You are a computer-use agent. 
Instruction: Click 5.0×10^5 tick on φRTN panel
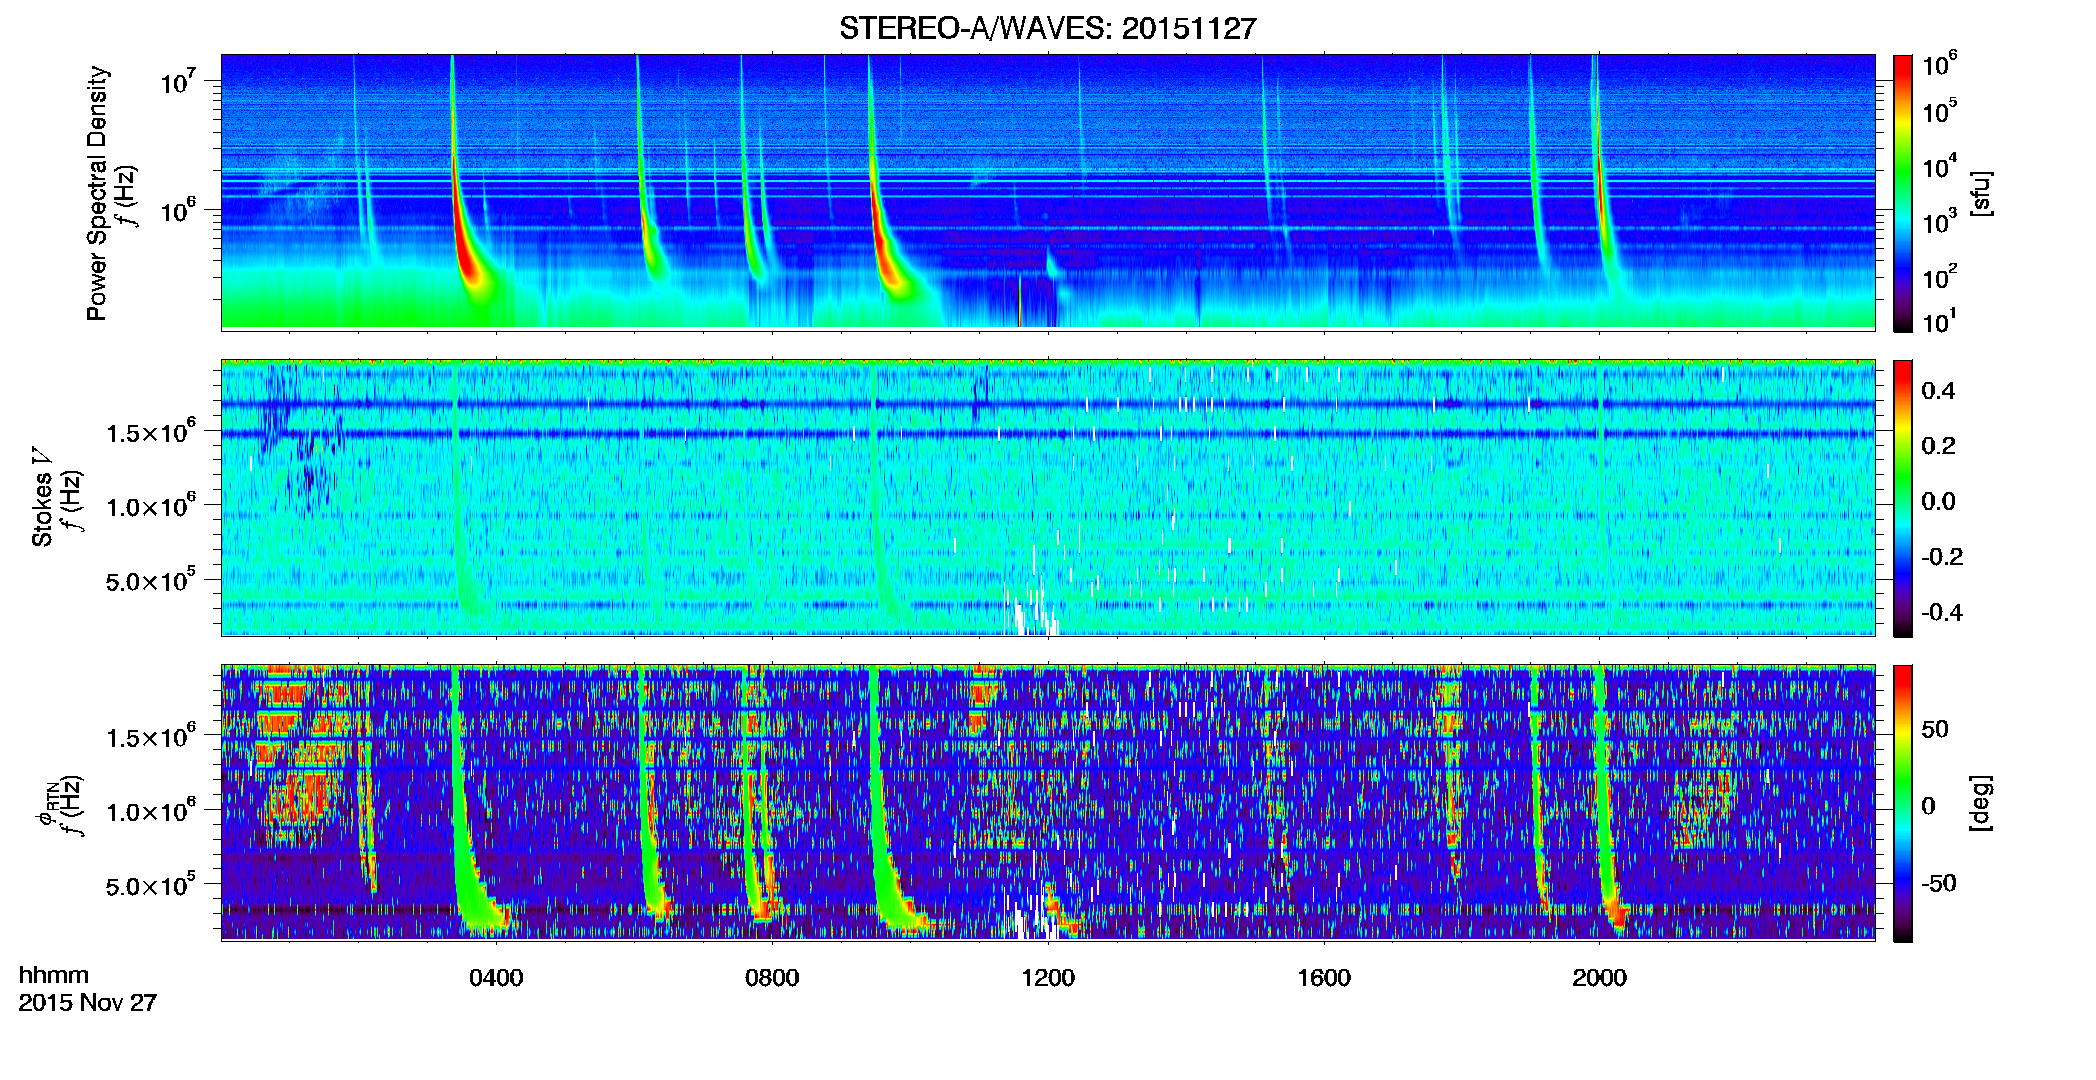click(151, 886)
